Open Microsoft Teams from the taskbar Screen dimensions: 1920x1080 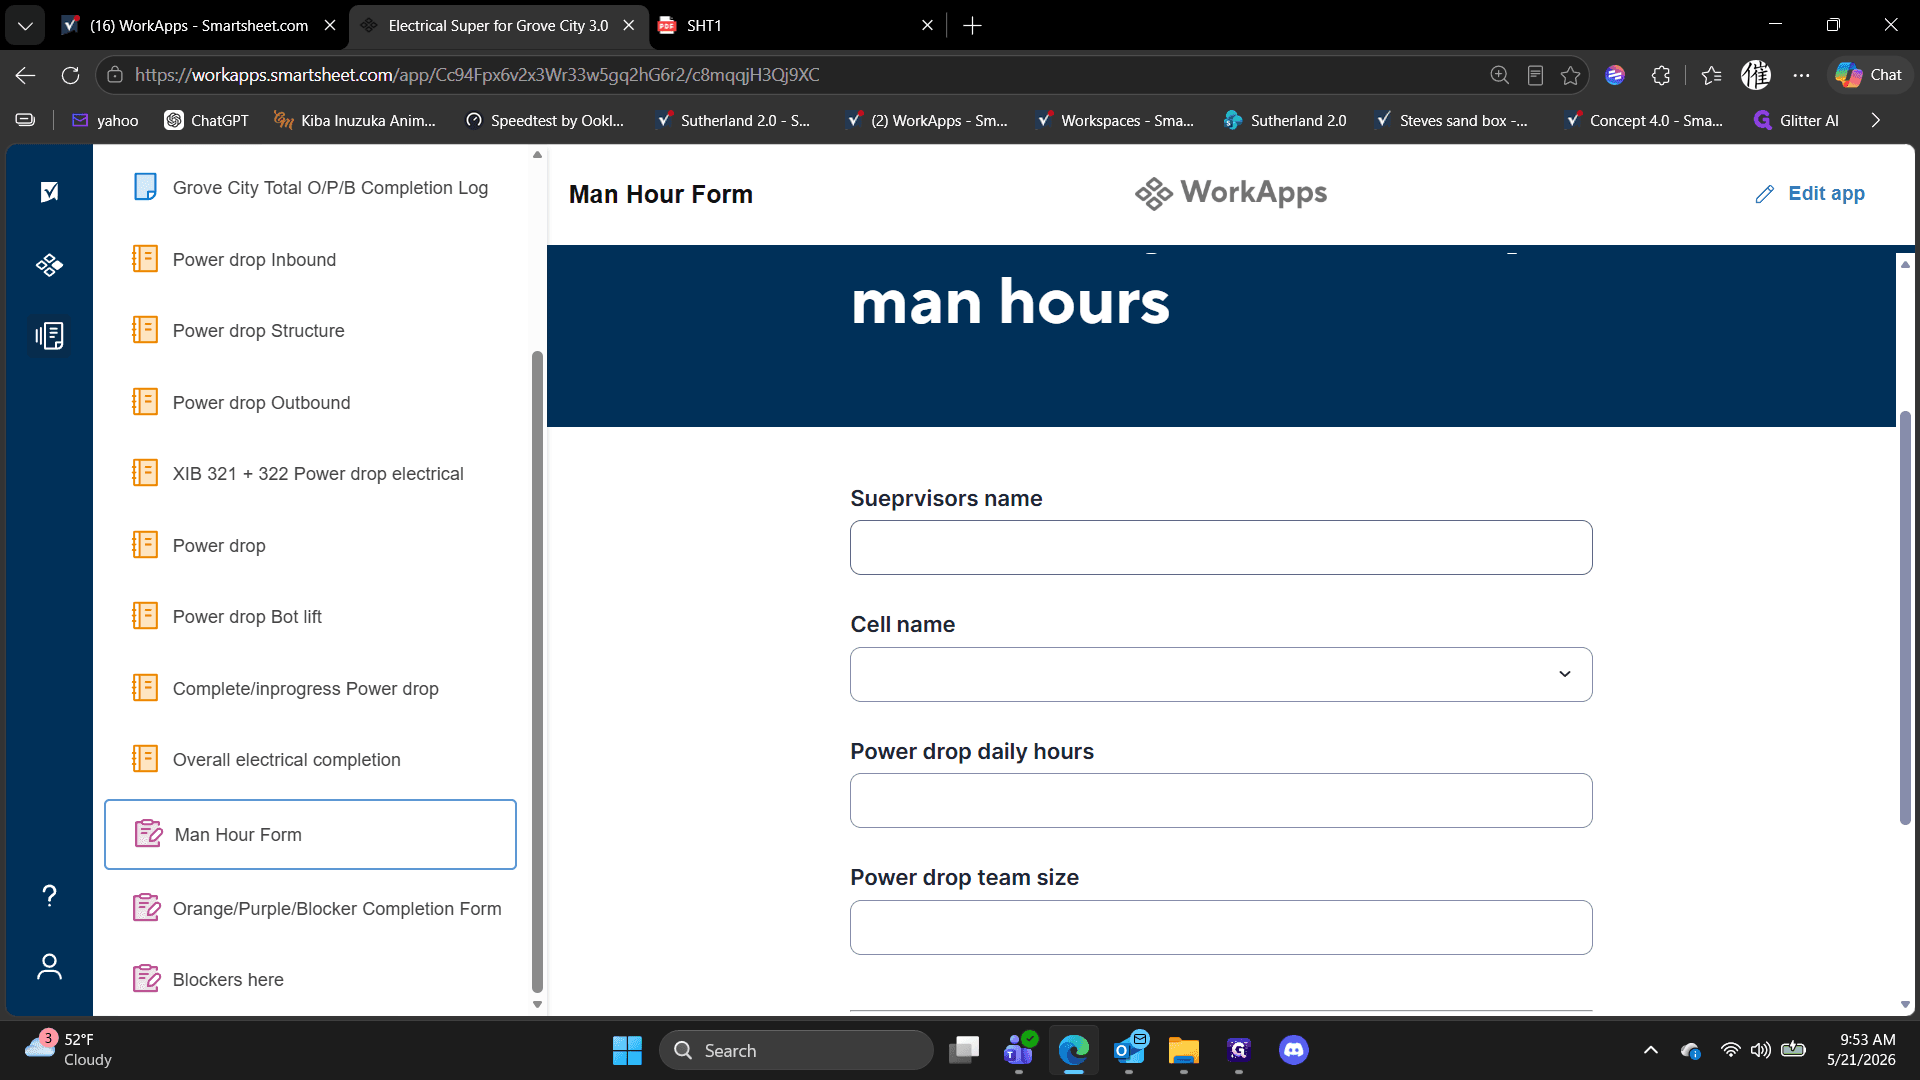[x=1019, y=1050]
